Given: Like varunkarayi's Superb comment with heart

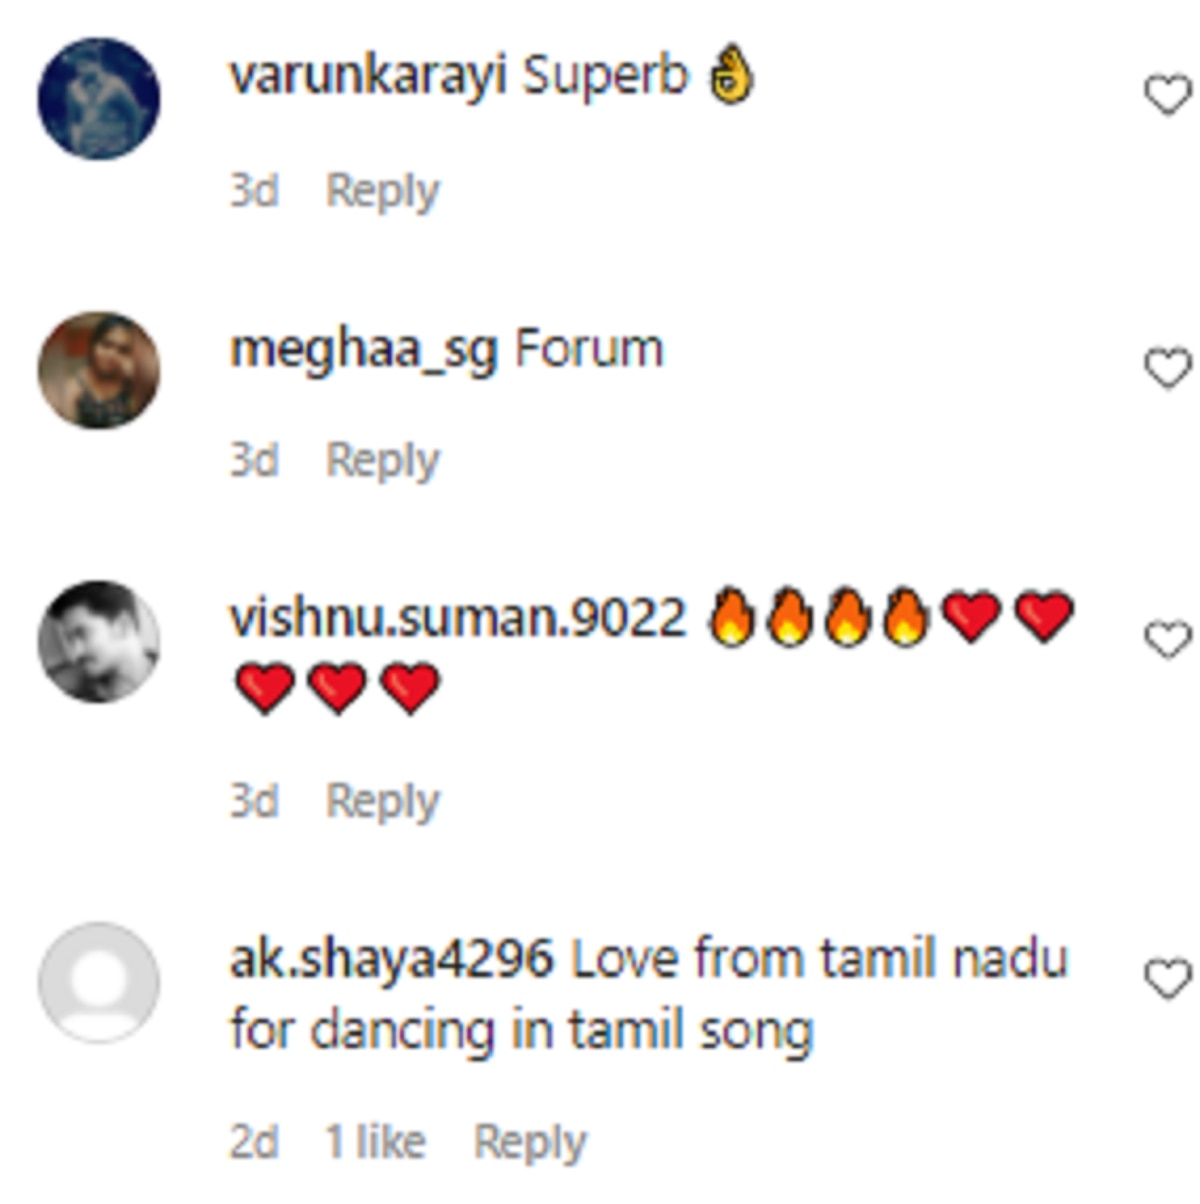Looking at the screenshot, I should 1167,96.
